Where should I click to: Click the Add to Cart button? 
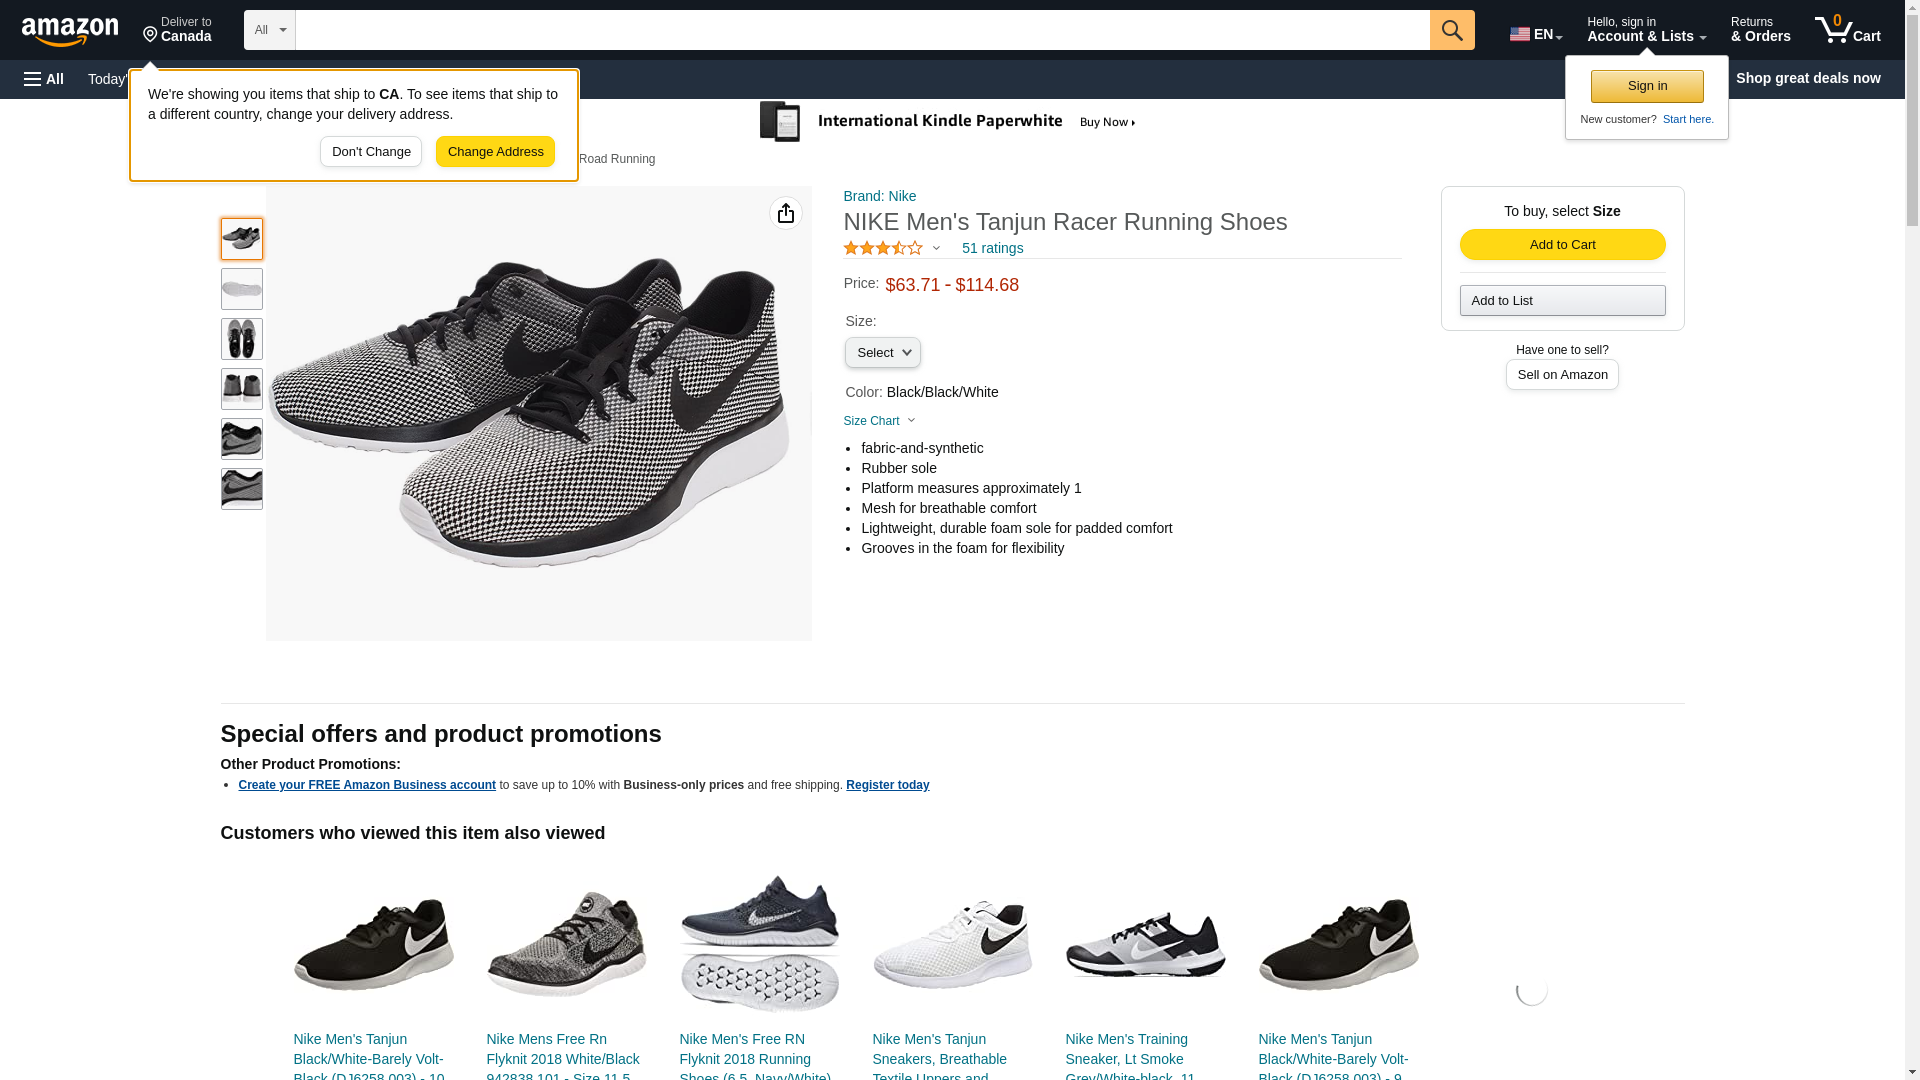coord(1561,245)
